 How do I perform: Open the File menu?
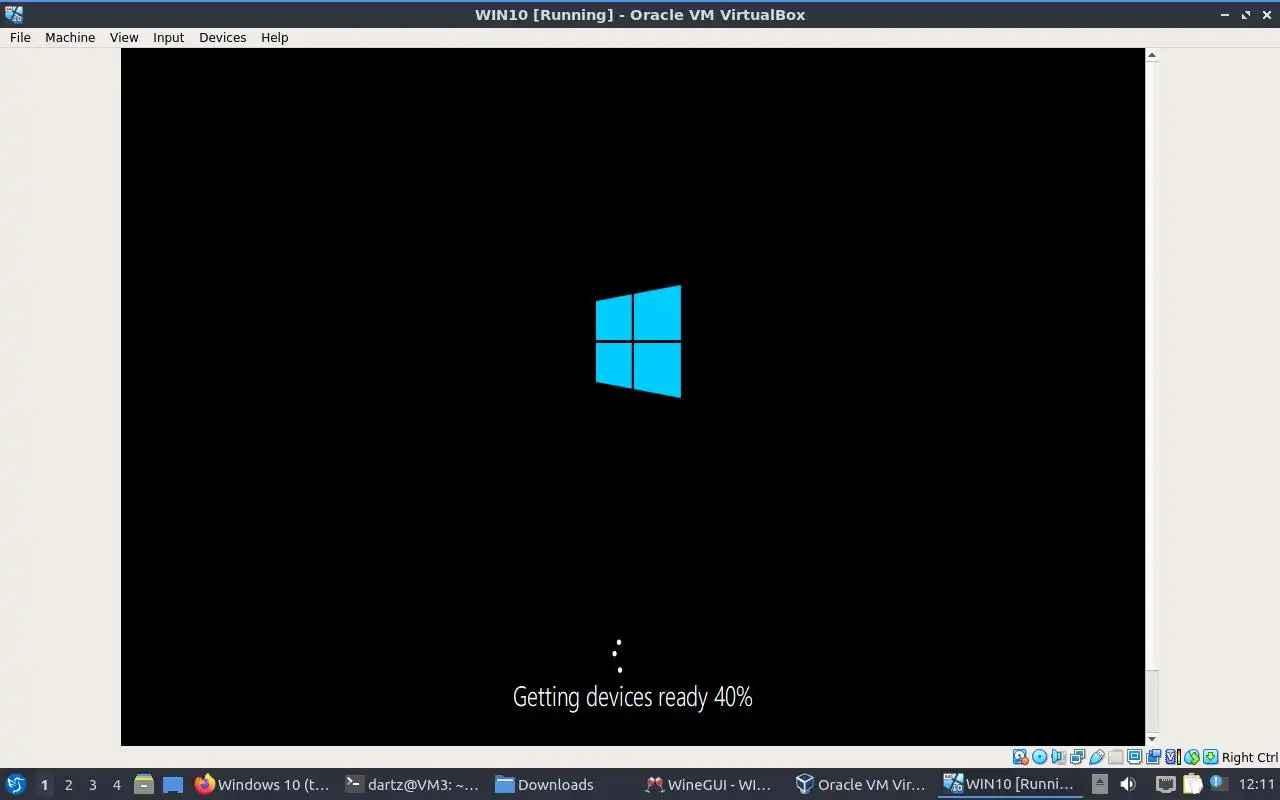coord(20,37)
